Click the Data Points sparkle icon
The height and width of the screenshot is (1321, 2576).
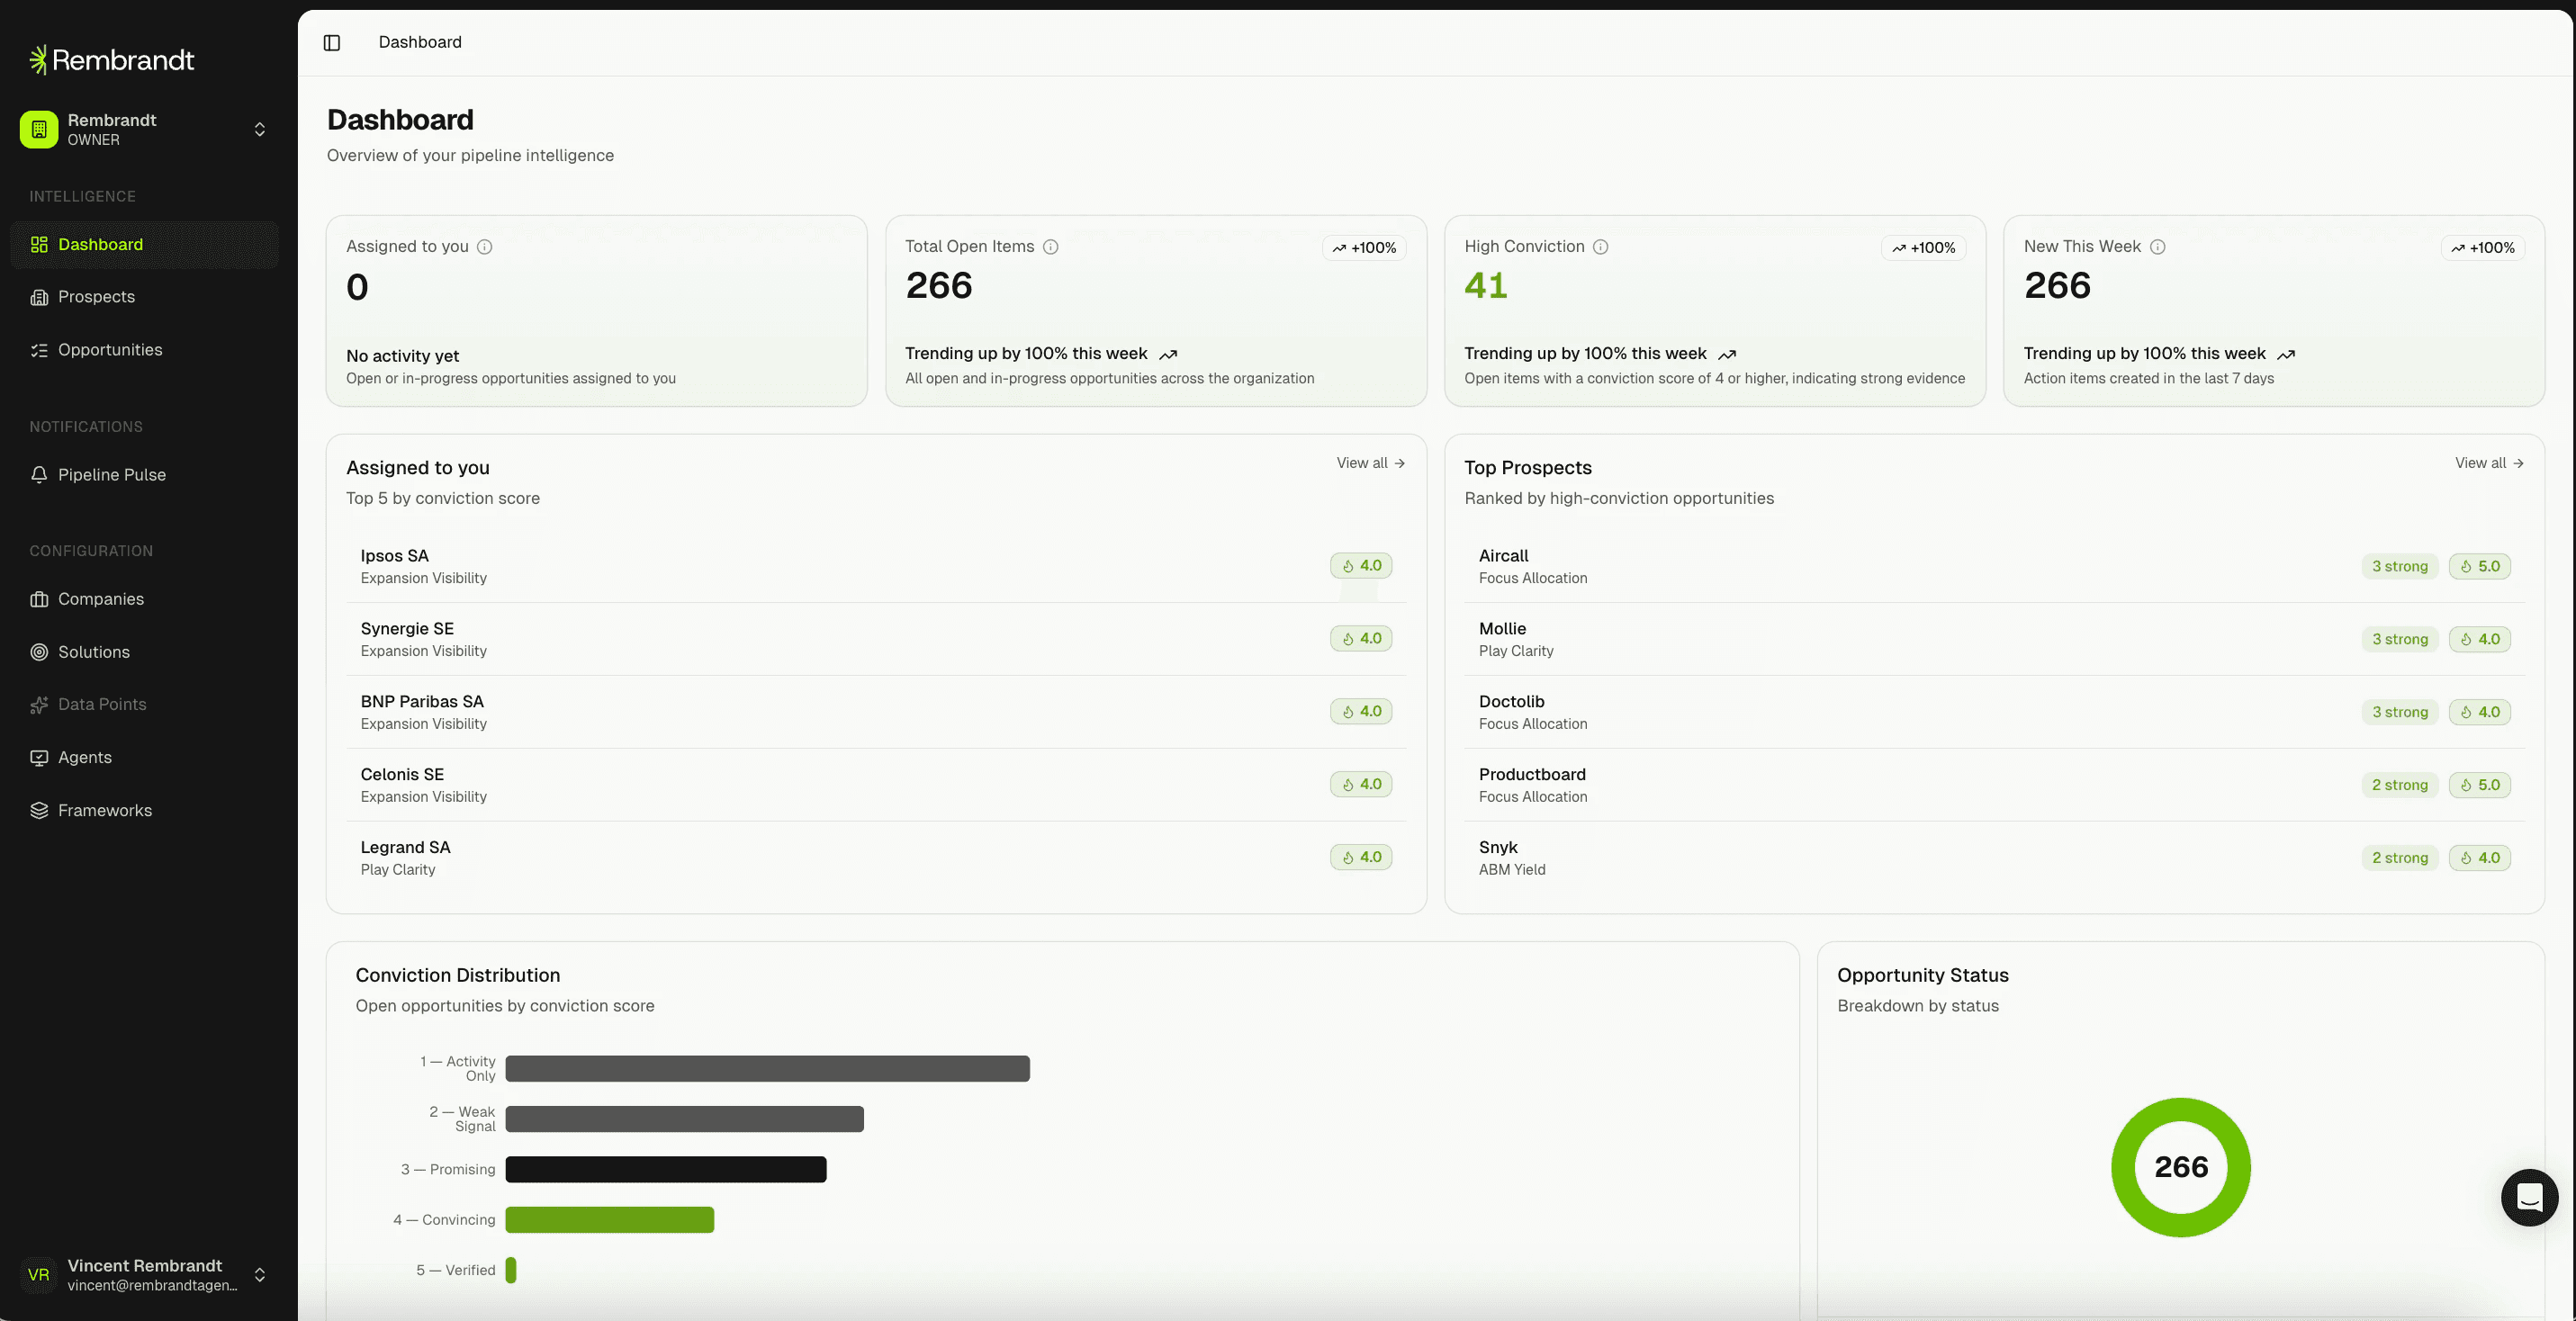(x=39, y=705)
